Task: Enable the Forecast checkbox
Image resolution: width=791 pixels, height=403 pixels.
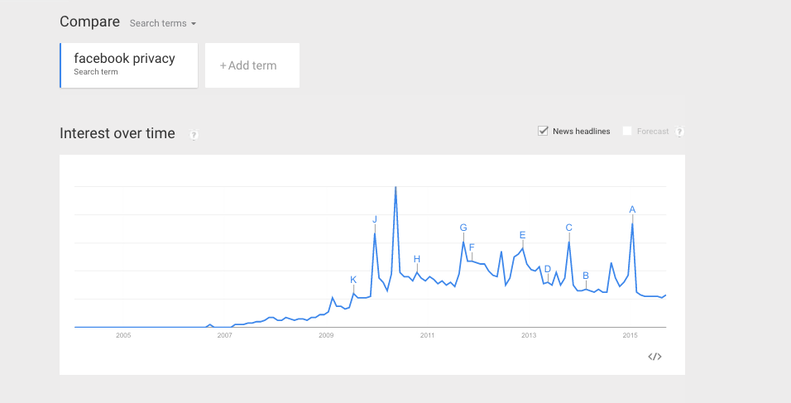Action: [x=627, y=131]
